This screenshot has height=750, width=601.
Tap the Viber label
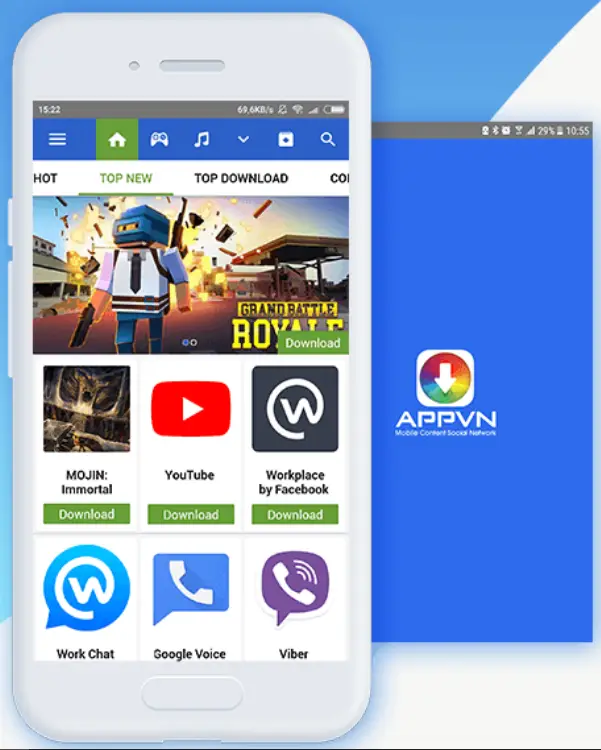pos(294,654)
